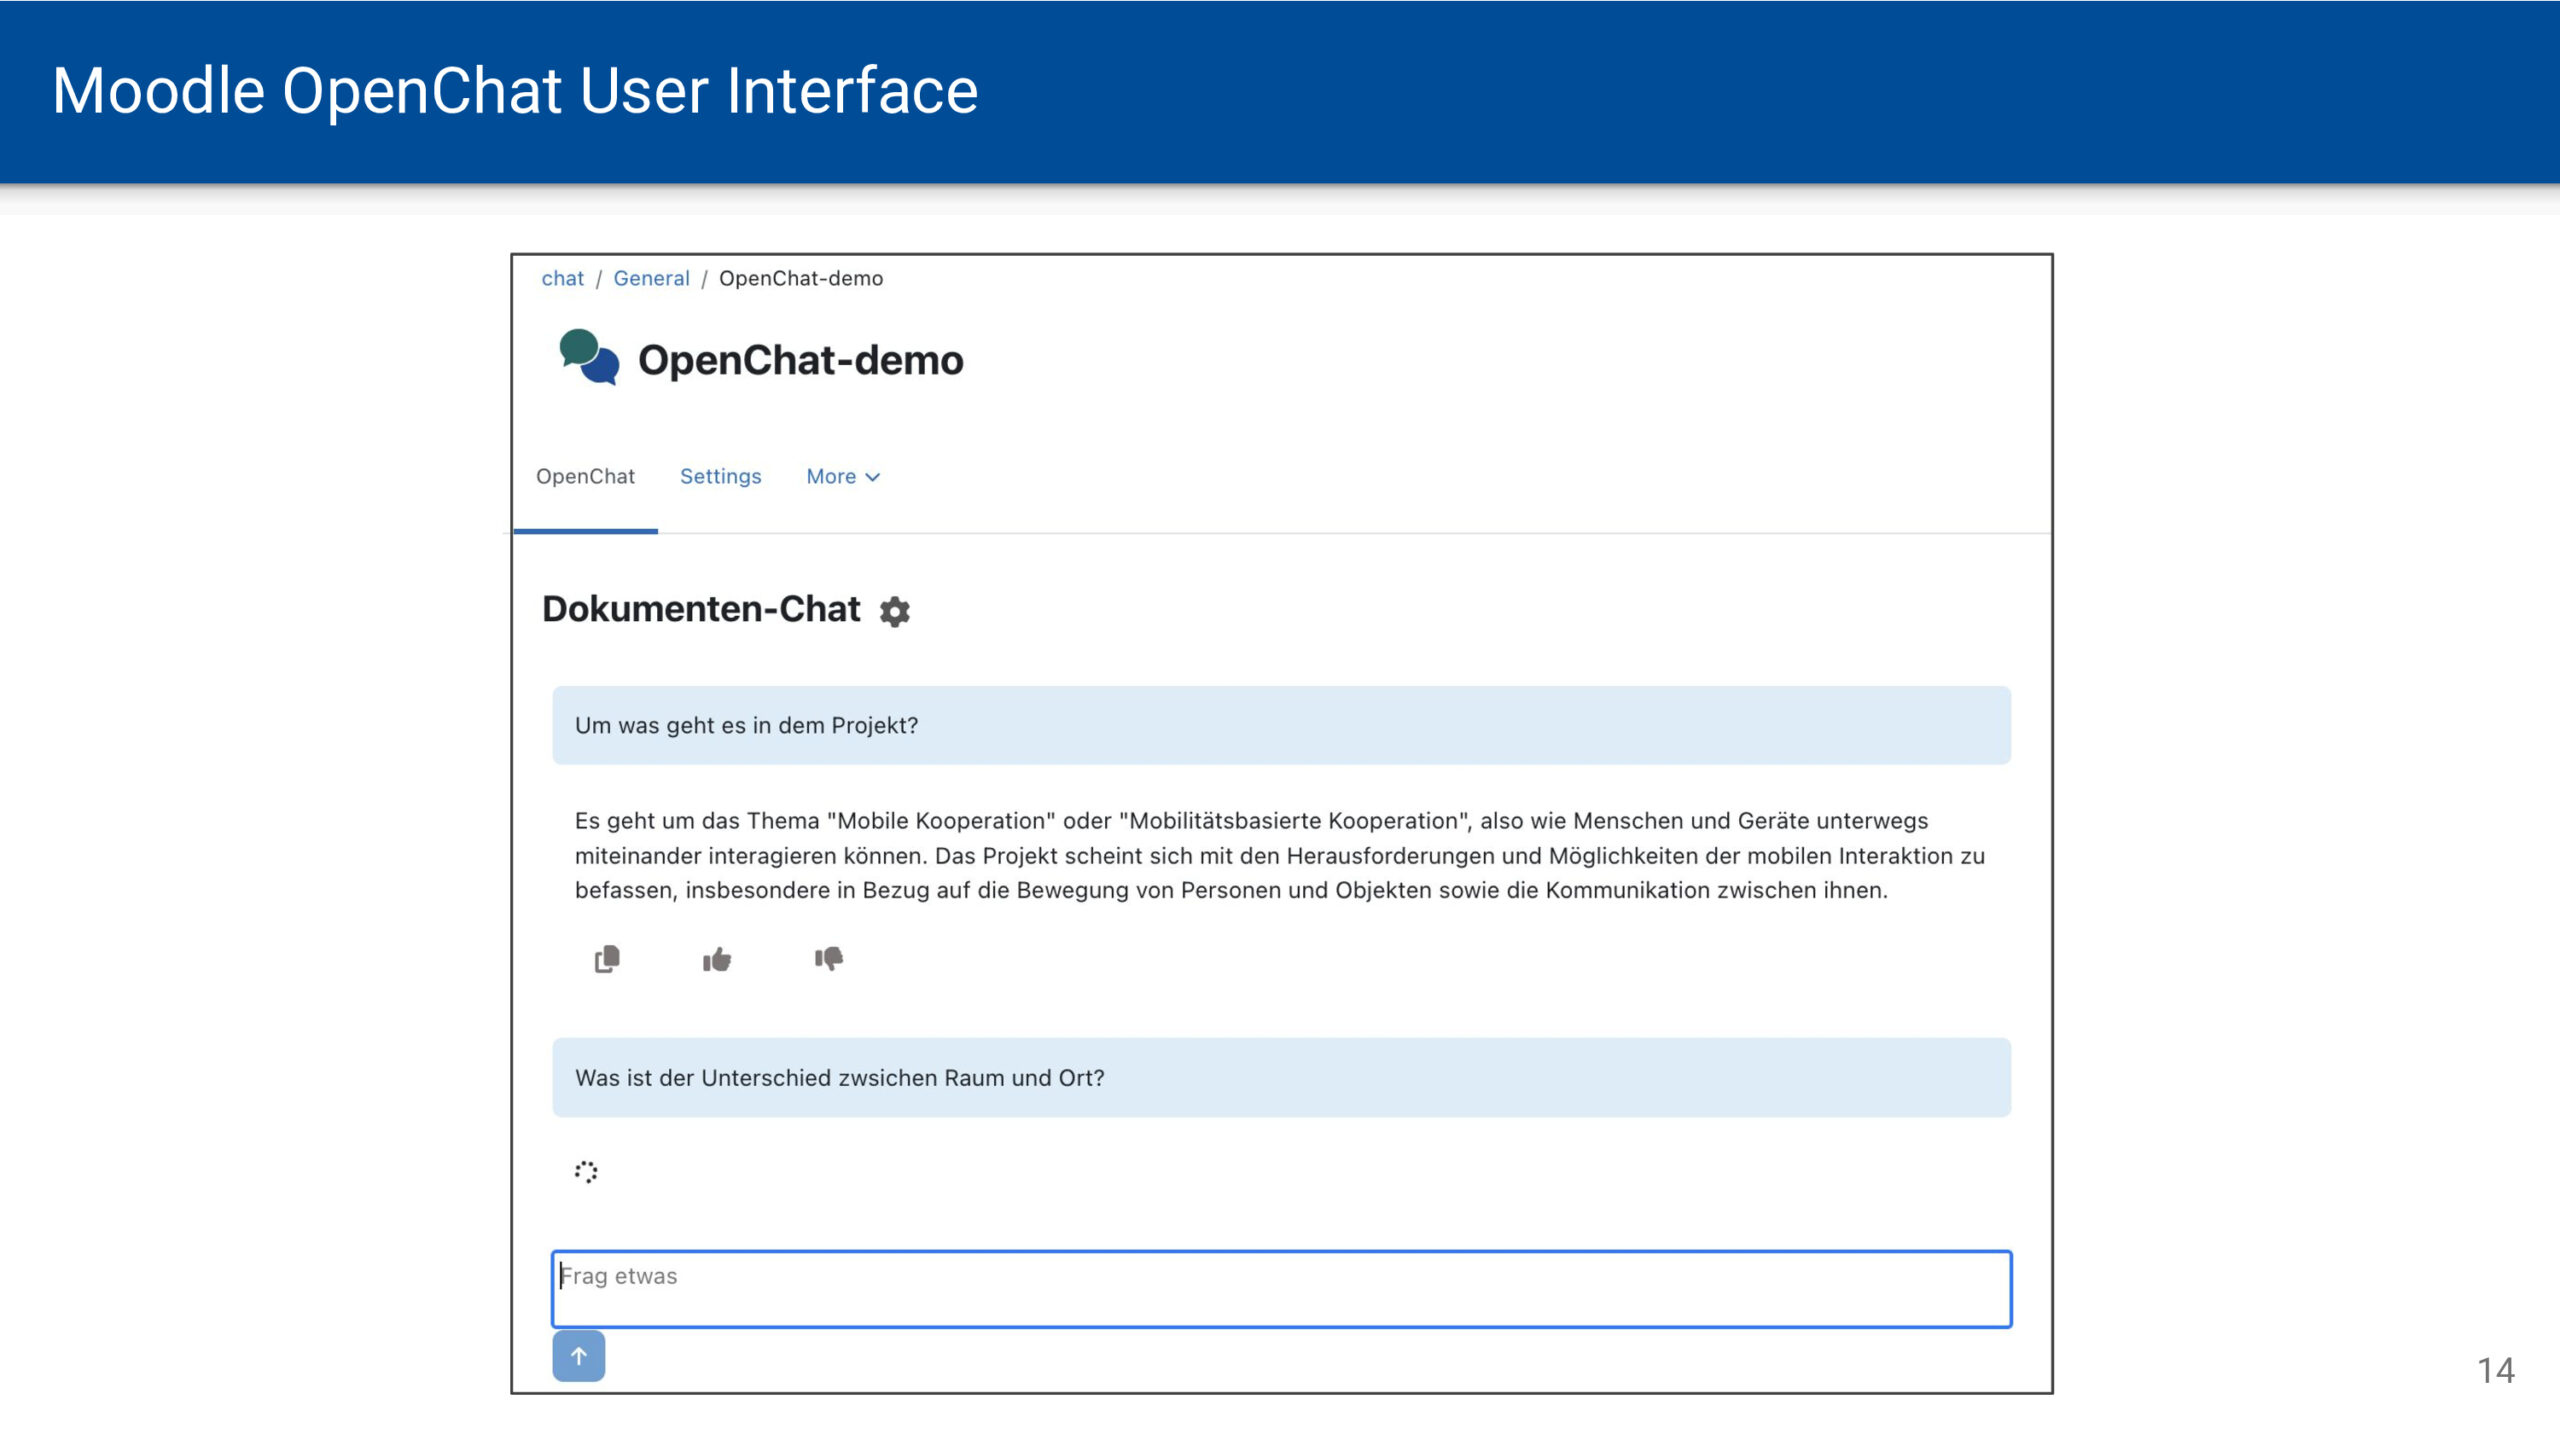Give thumbs down to response
This screenshot has height=1440, width=2560.
tap(828, 959)
